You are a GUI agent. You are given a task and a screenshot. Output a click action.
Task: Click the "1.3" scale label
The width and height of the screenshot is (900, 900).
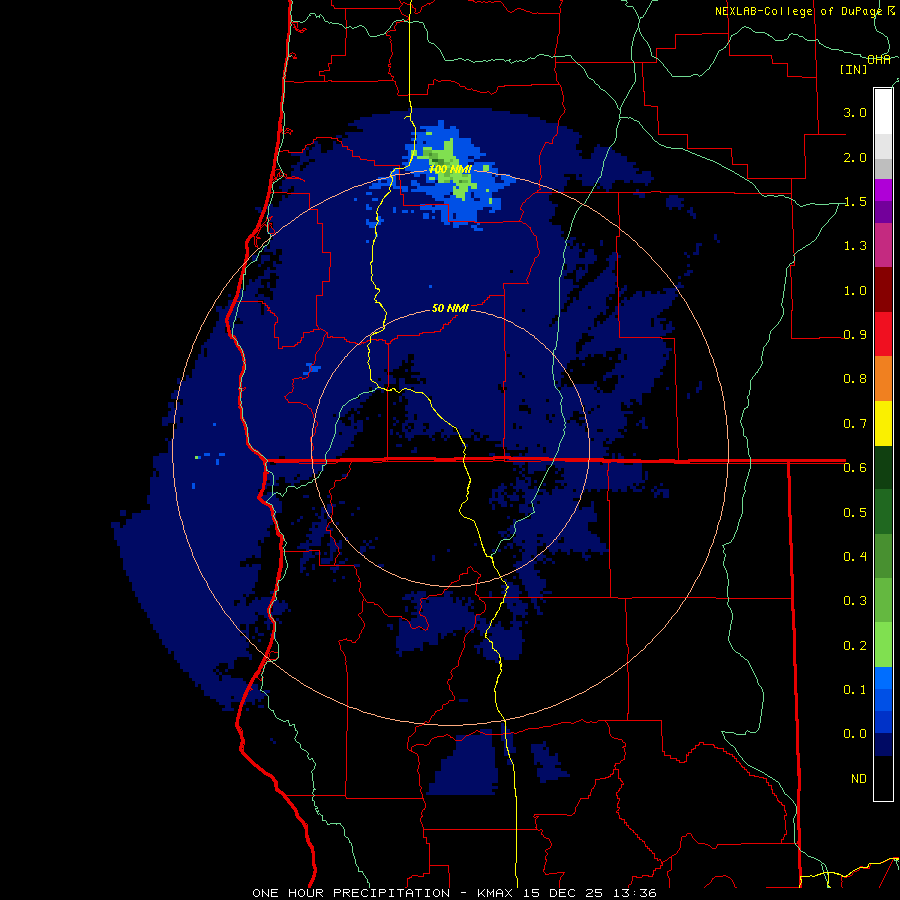855,246
